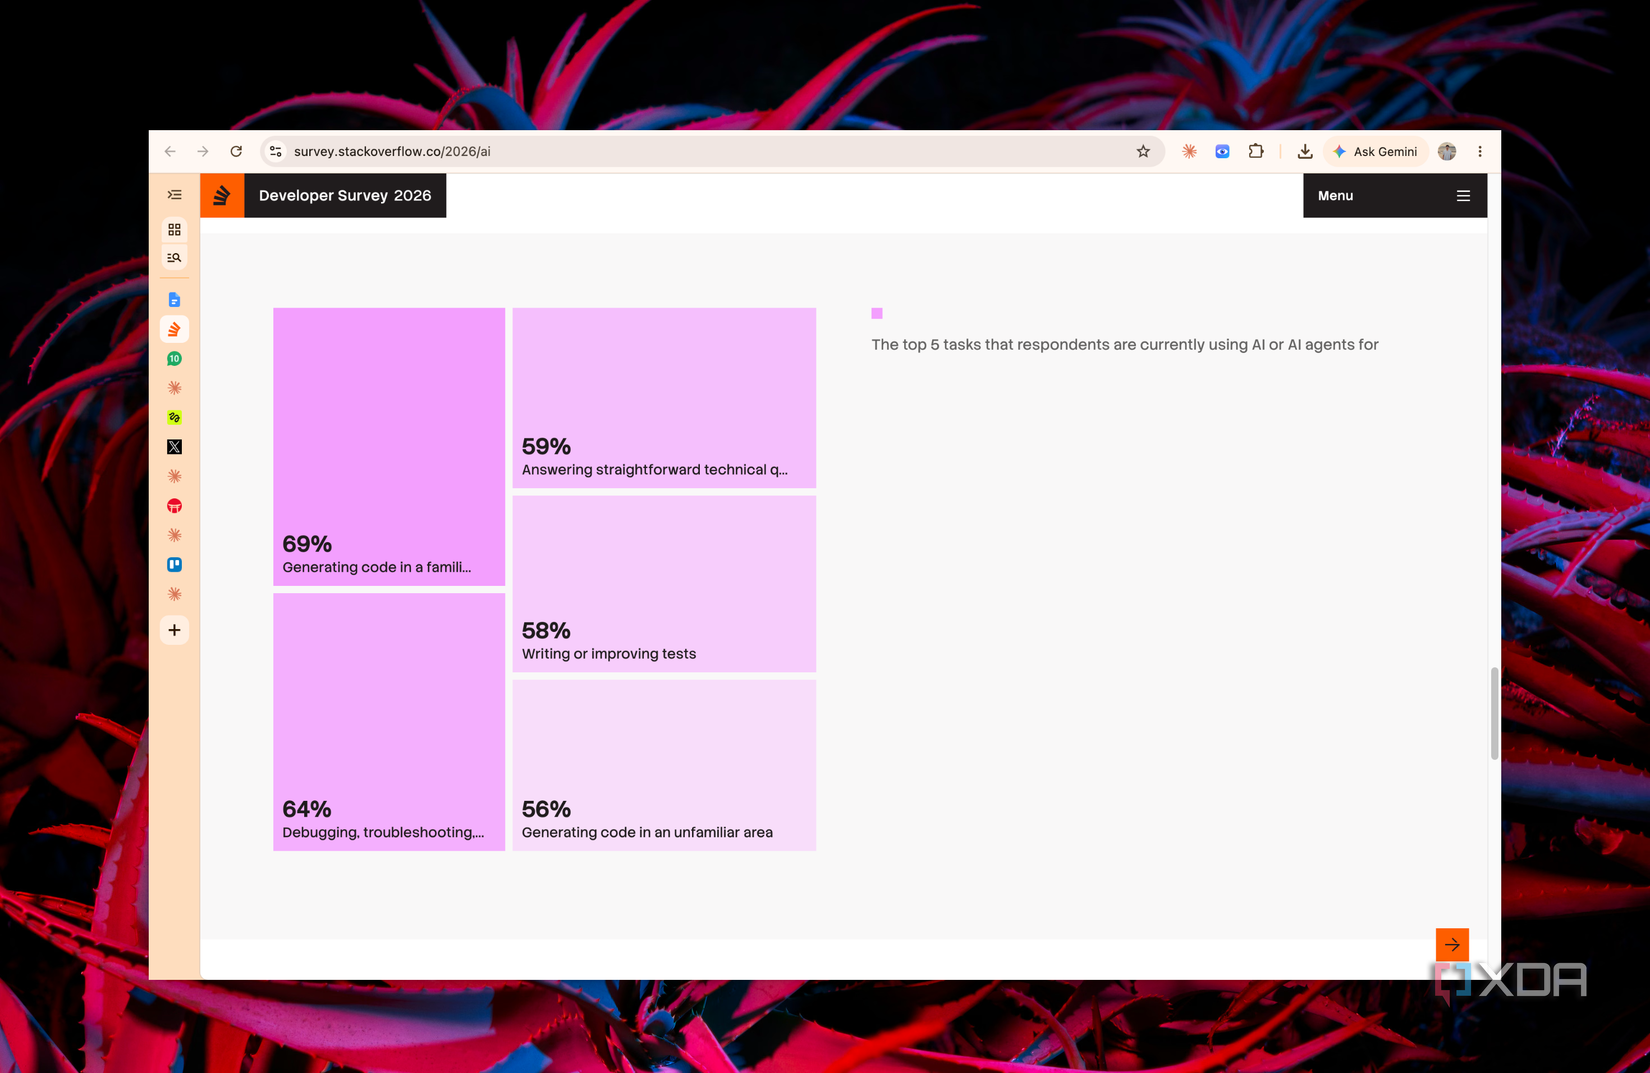Screen dimensions: 1650x1073
Task: Show browser downloads
Action: tap(1305, 152)
